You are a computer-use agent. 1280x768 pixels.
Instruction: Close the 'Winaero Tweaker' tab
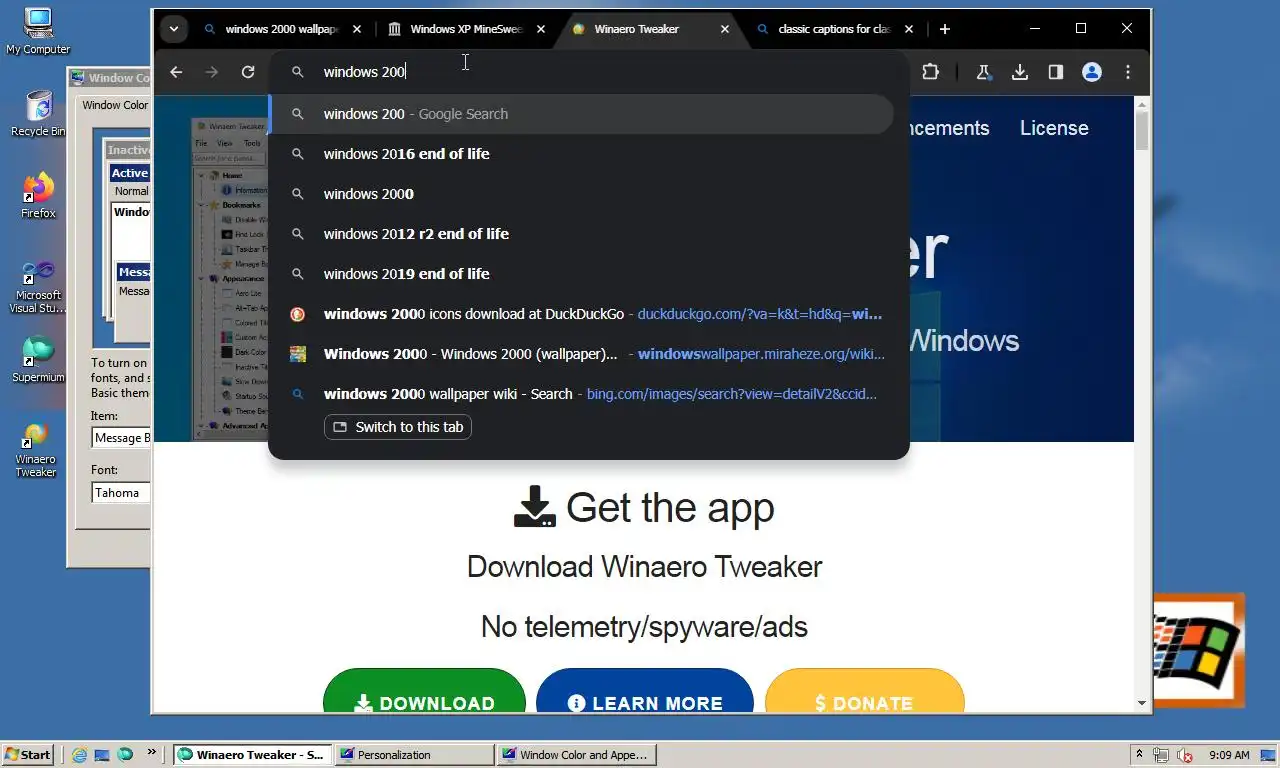[725, 29]
